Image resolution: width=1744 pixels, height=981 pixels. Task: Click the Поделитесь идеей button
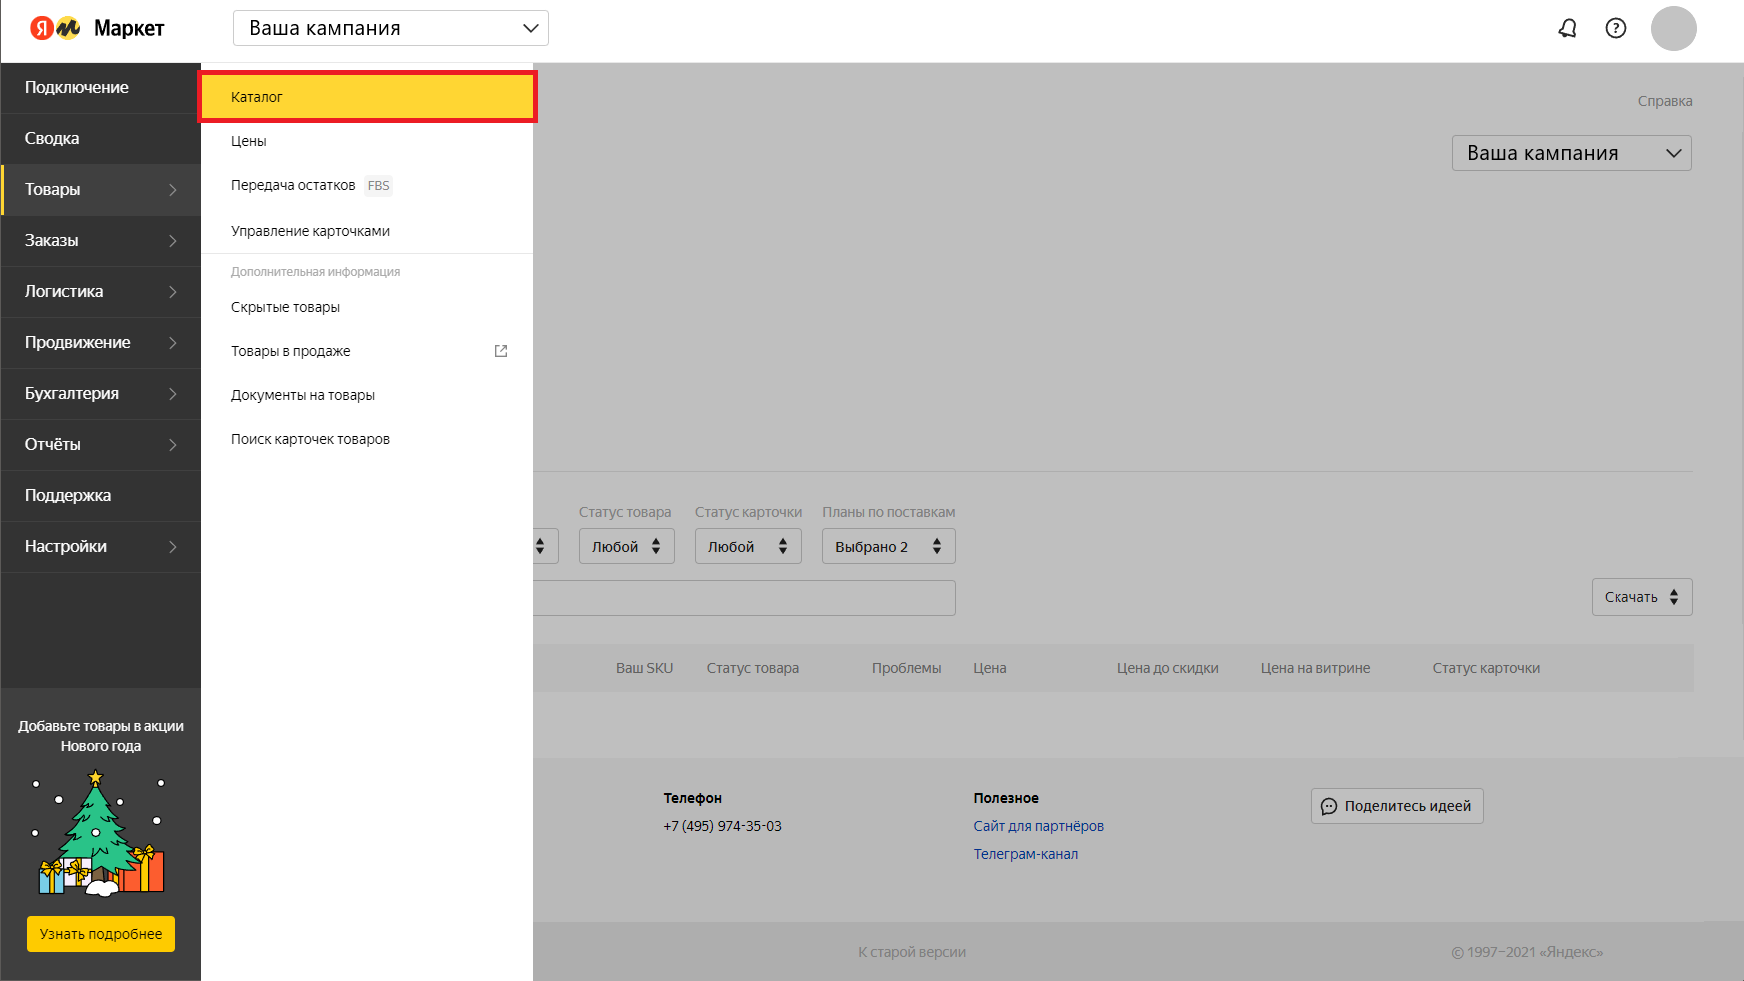[1396, 806]
